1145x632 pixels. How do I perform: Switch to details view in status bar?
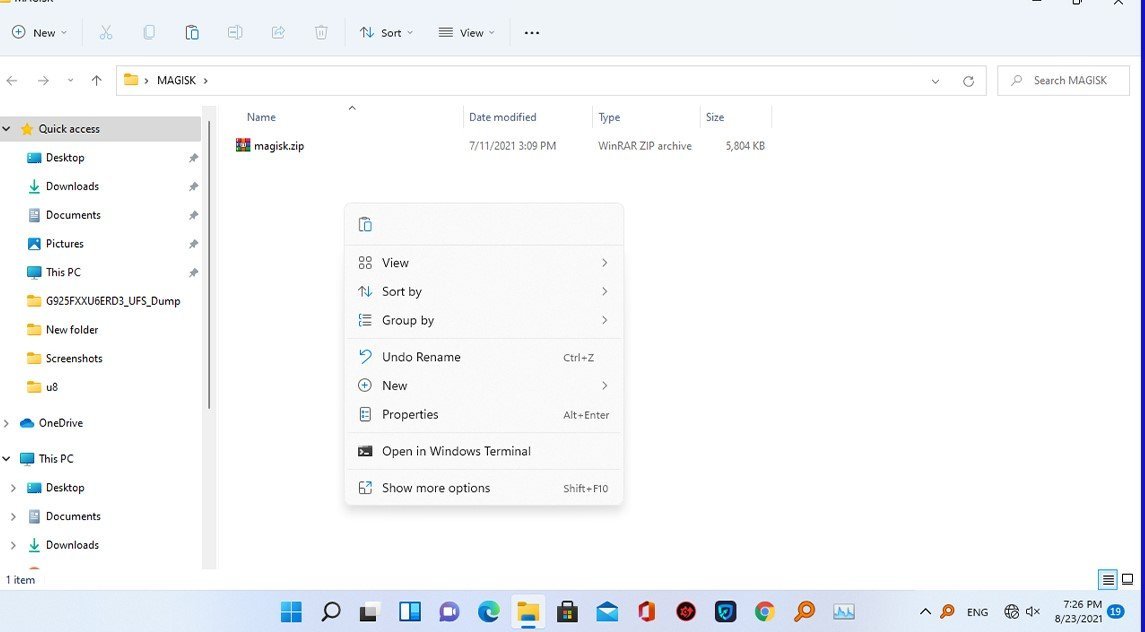[1108, 580]
